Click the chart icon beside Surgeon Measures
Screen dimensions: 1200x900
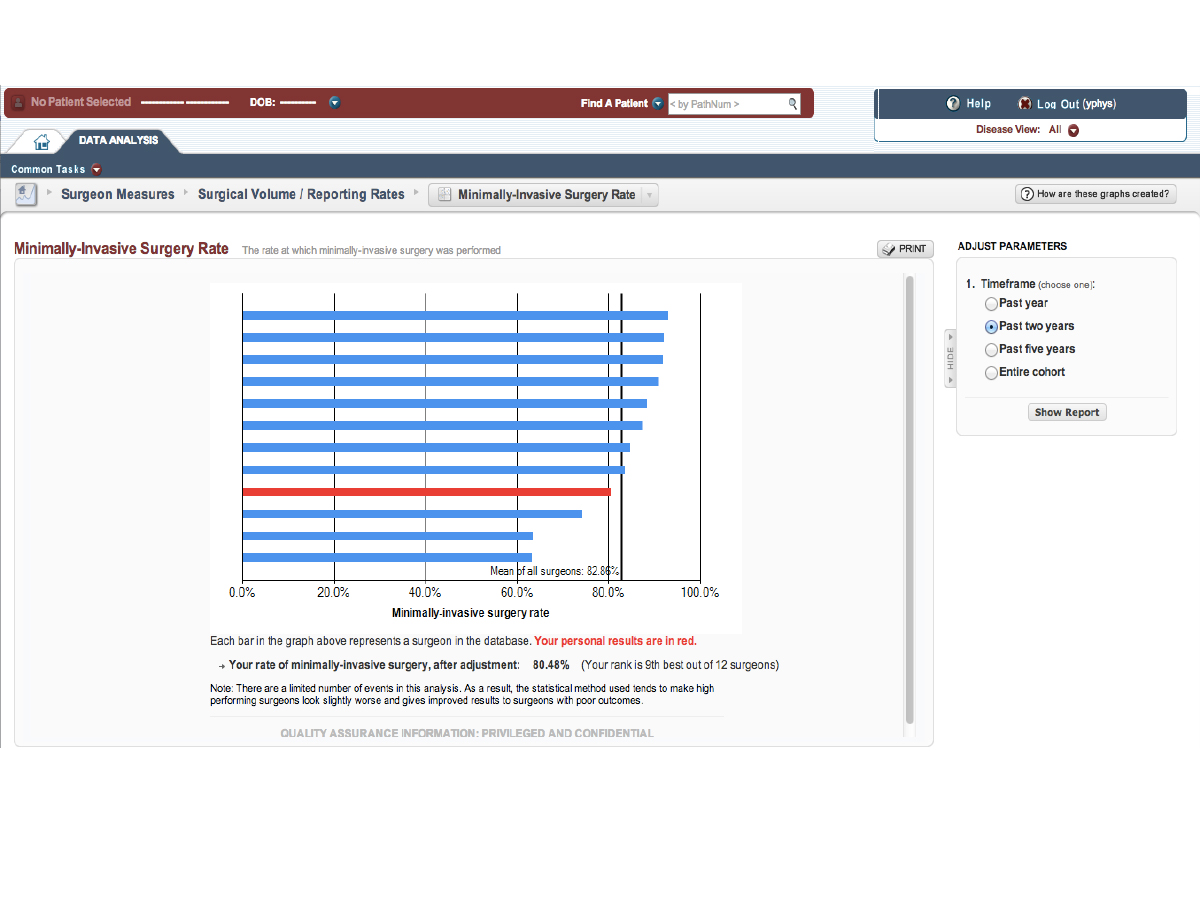[x=26, y=194]
